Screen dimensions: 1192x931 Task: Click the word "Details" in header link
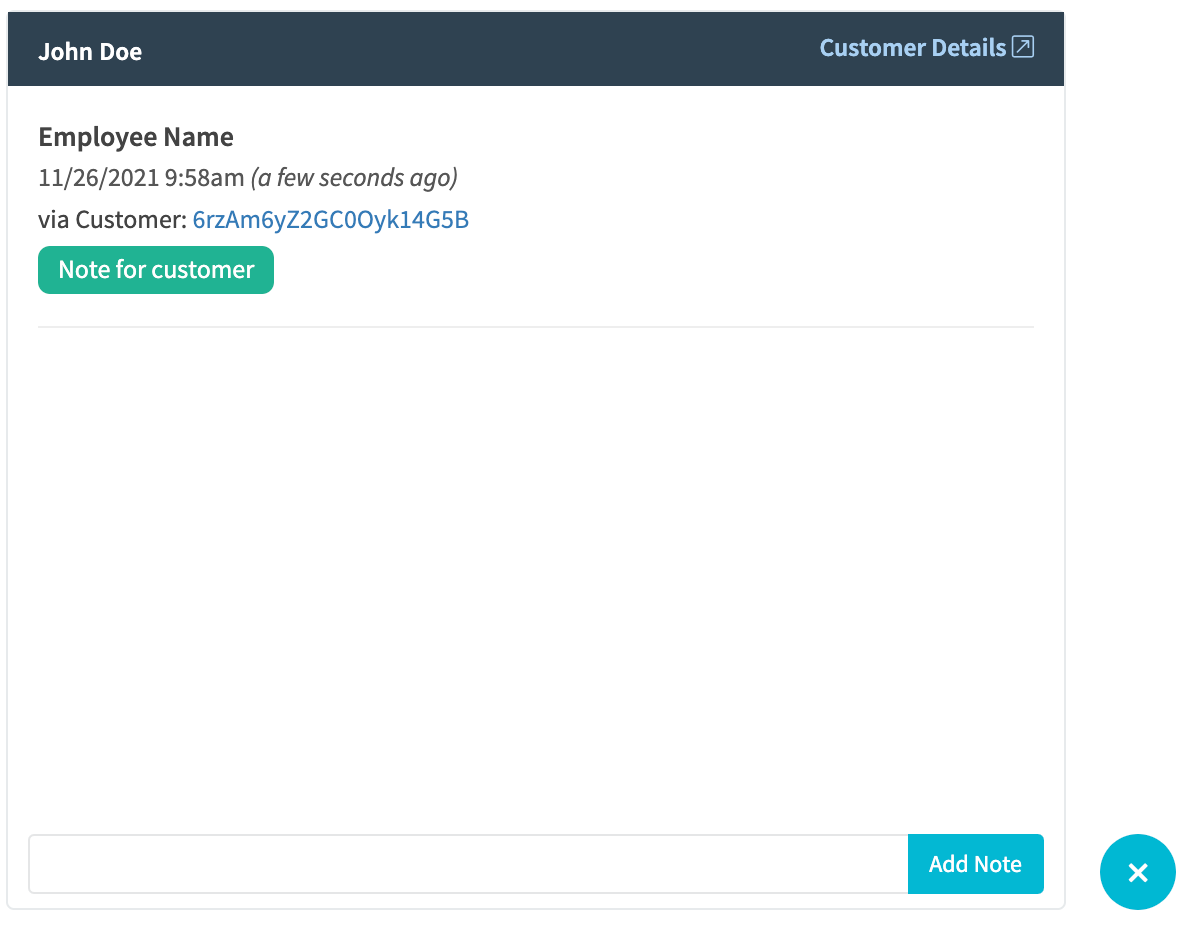(x=968, y=48)
